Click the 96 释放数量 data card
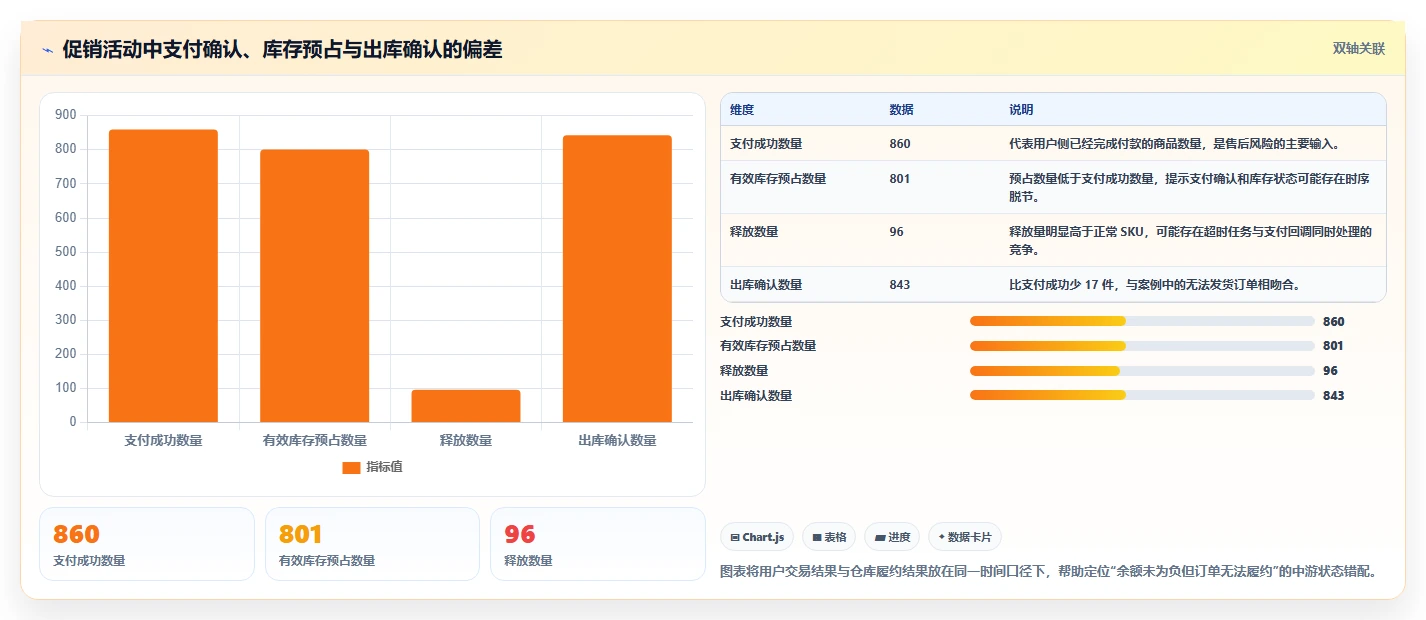This screenshot has width=1426, height=620. [598, 544]
